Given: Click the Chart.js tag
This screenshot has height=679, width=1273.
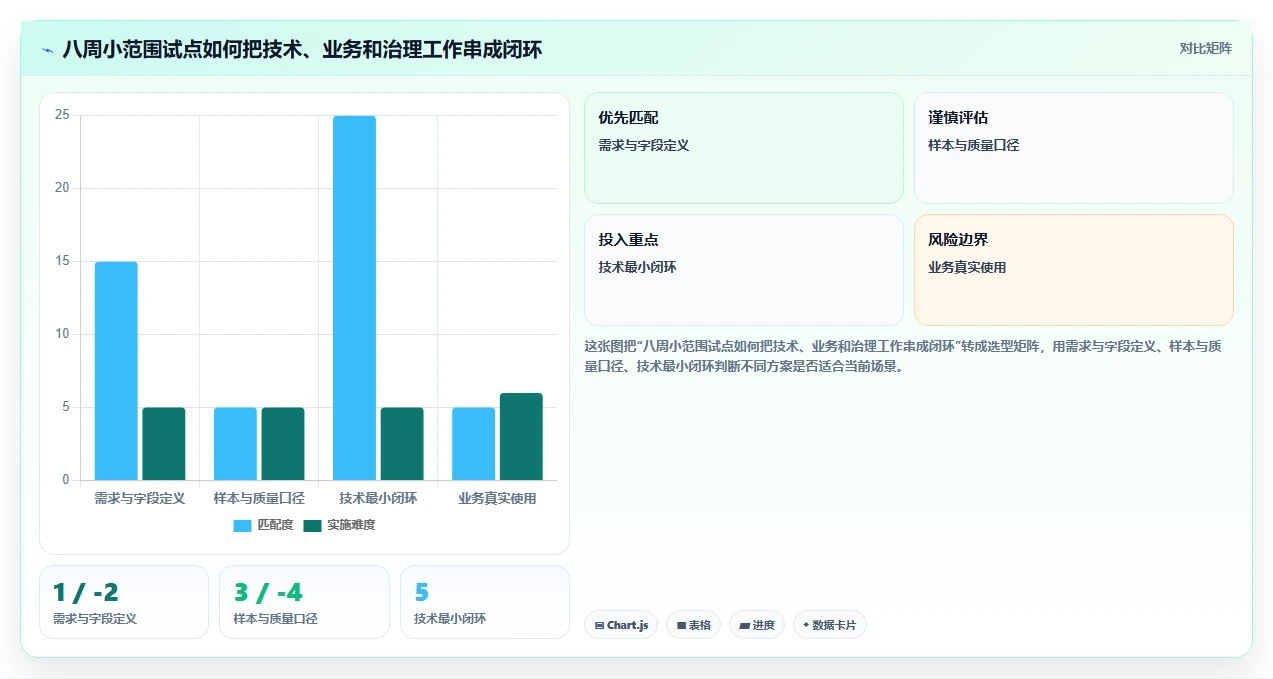Looking at the screenshot, I should coord(621,625).
